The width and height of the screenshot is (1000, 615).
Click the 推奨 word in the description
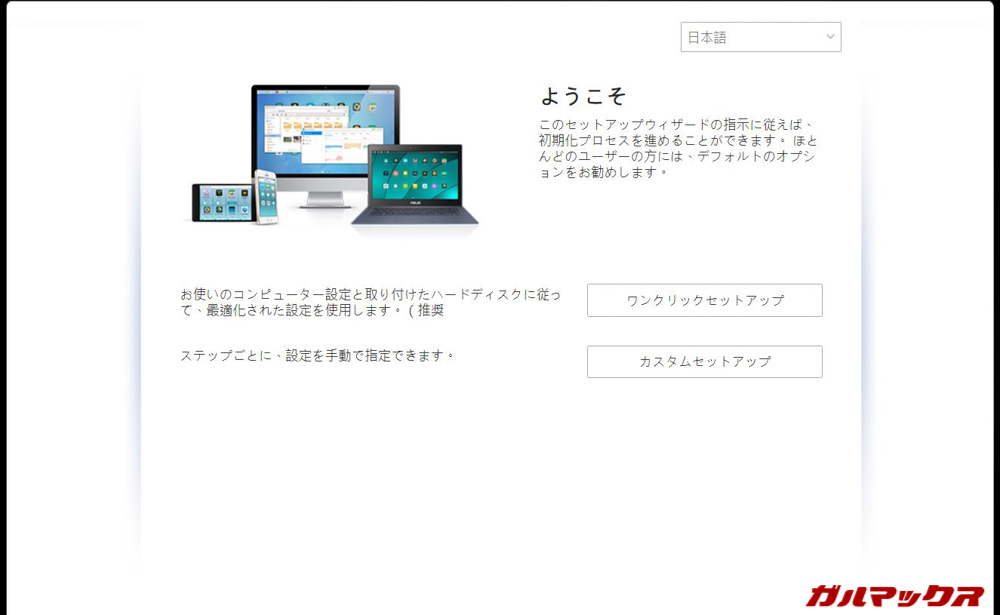tap(430, 311)
